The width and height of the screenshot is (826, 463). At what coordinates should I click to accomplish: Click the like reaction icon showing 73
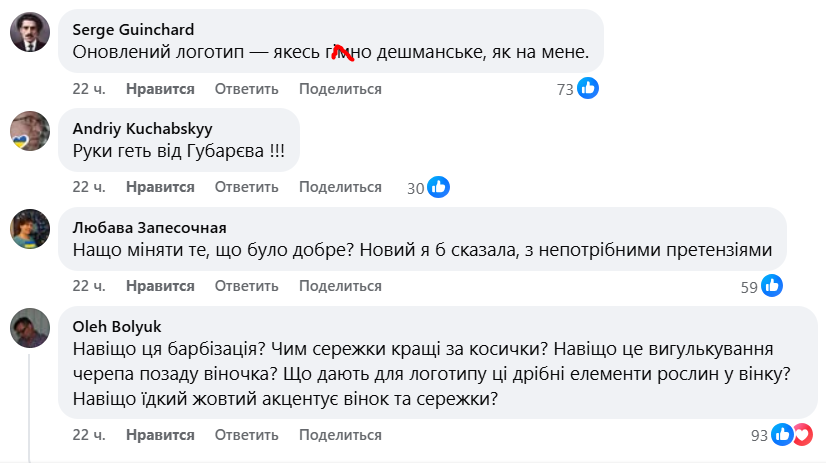click(588, 89)
